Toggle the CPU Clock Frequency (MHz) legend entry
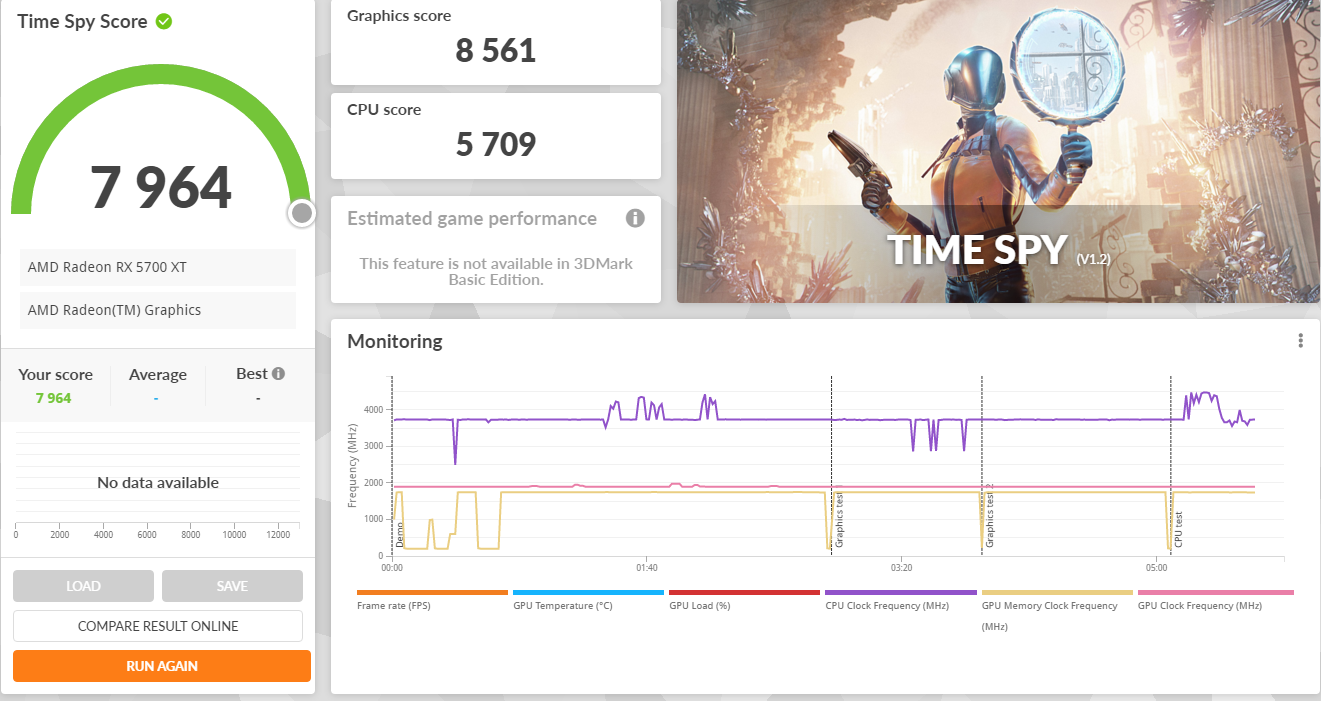This screenshot has height=701, width=1321. 901,600
